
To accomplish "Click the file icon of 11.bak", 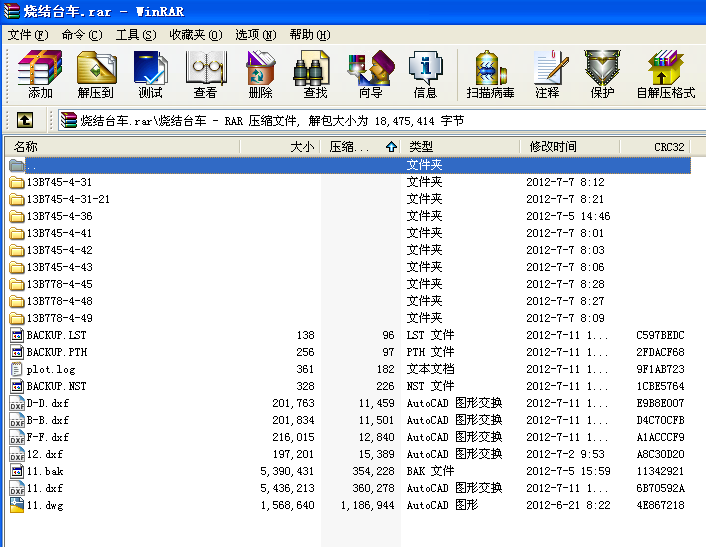I will coord(17,471).
